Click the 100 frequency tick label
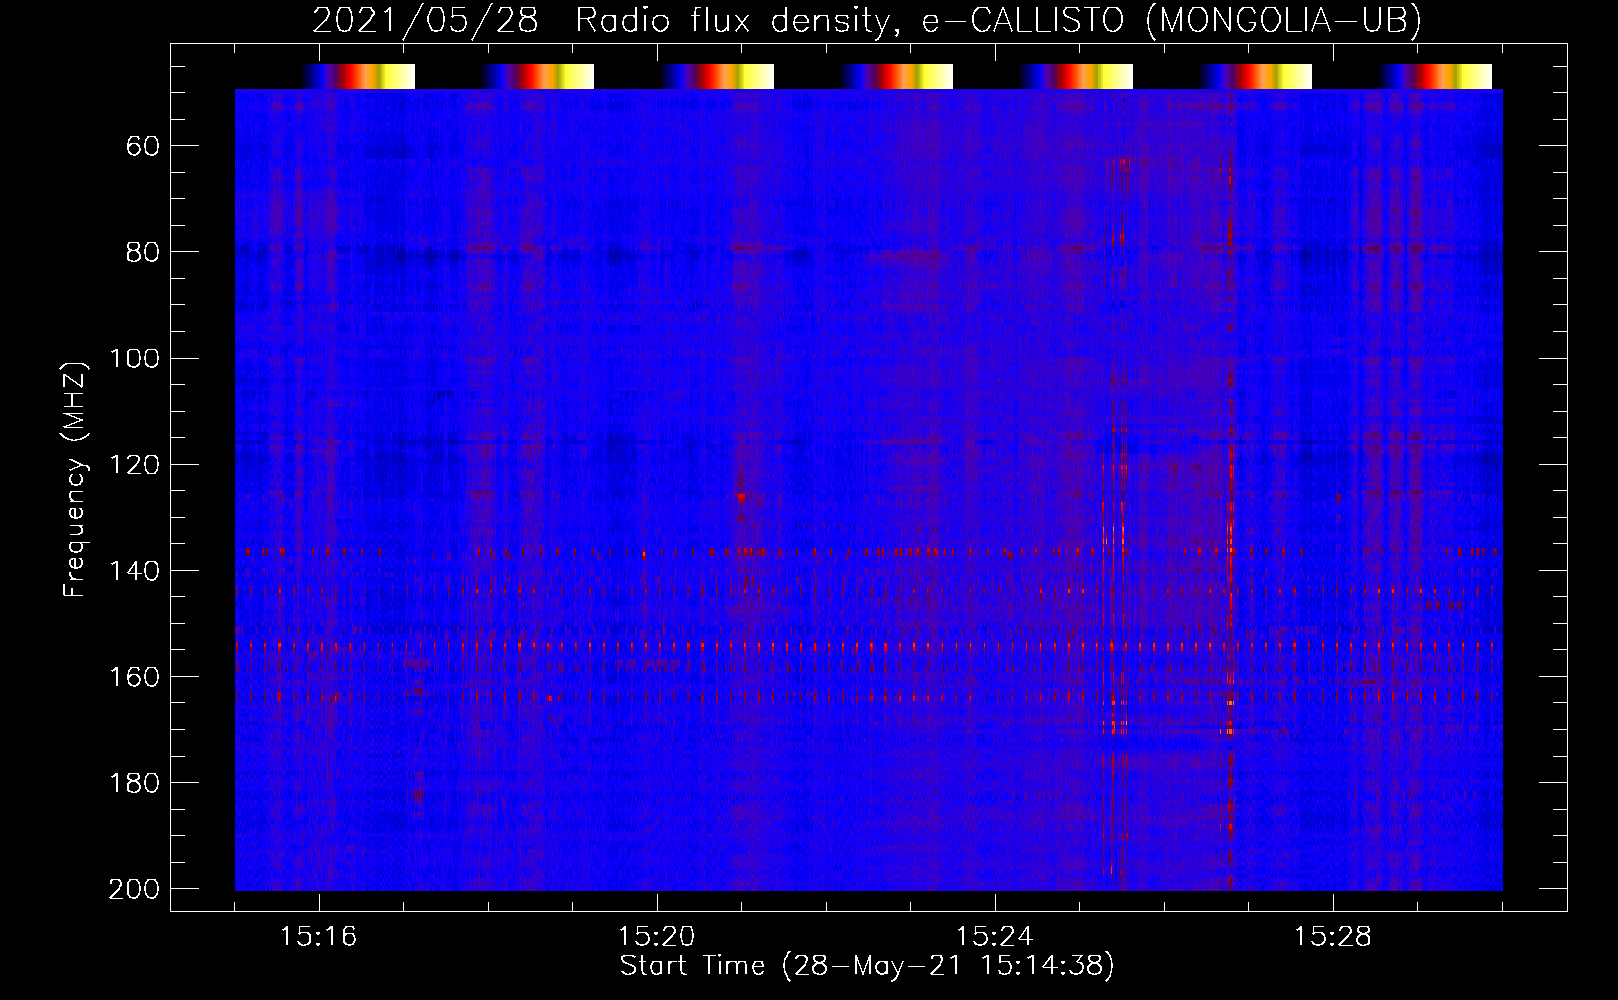The image size is (1618, 1000). [x=134, y=358]
